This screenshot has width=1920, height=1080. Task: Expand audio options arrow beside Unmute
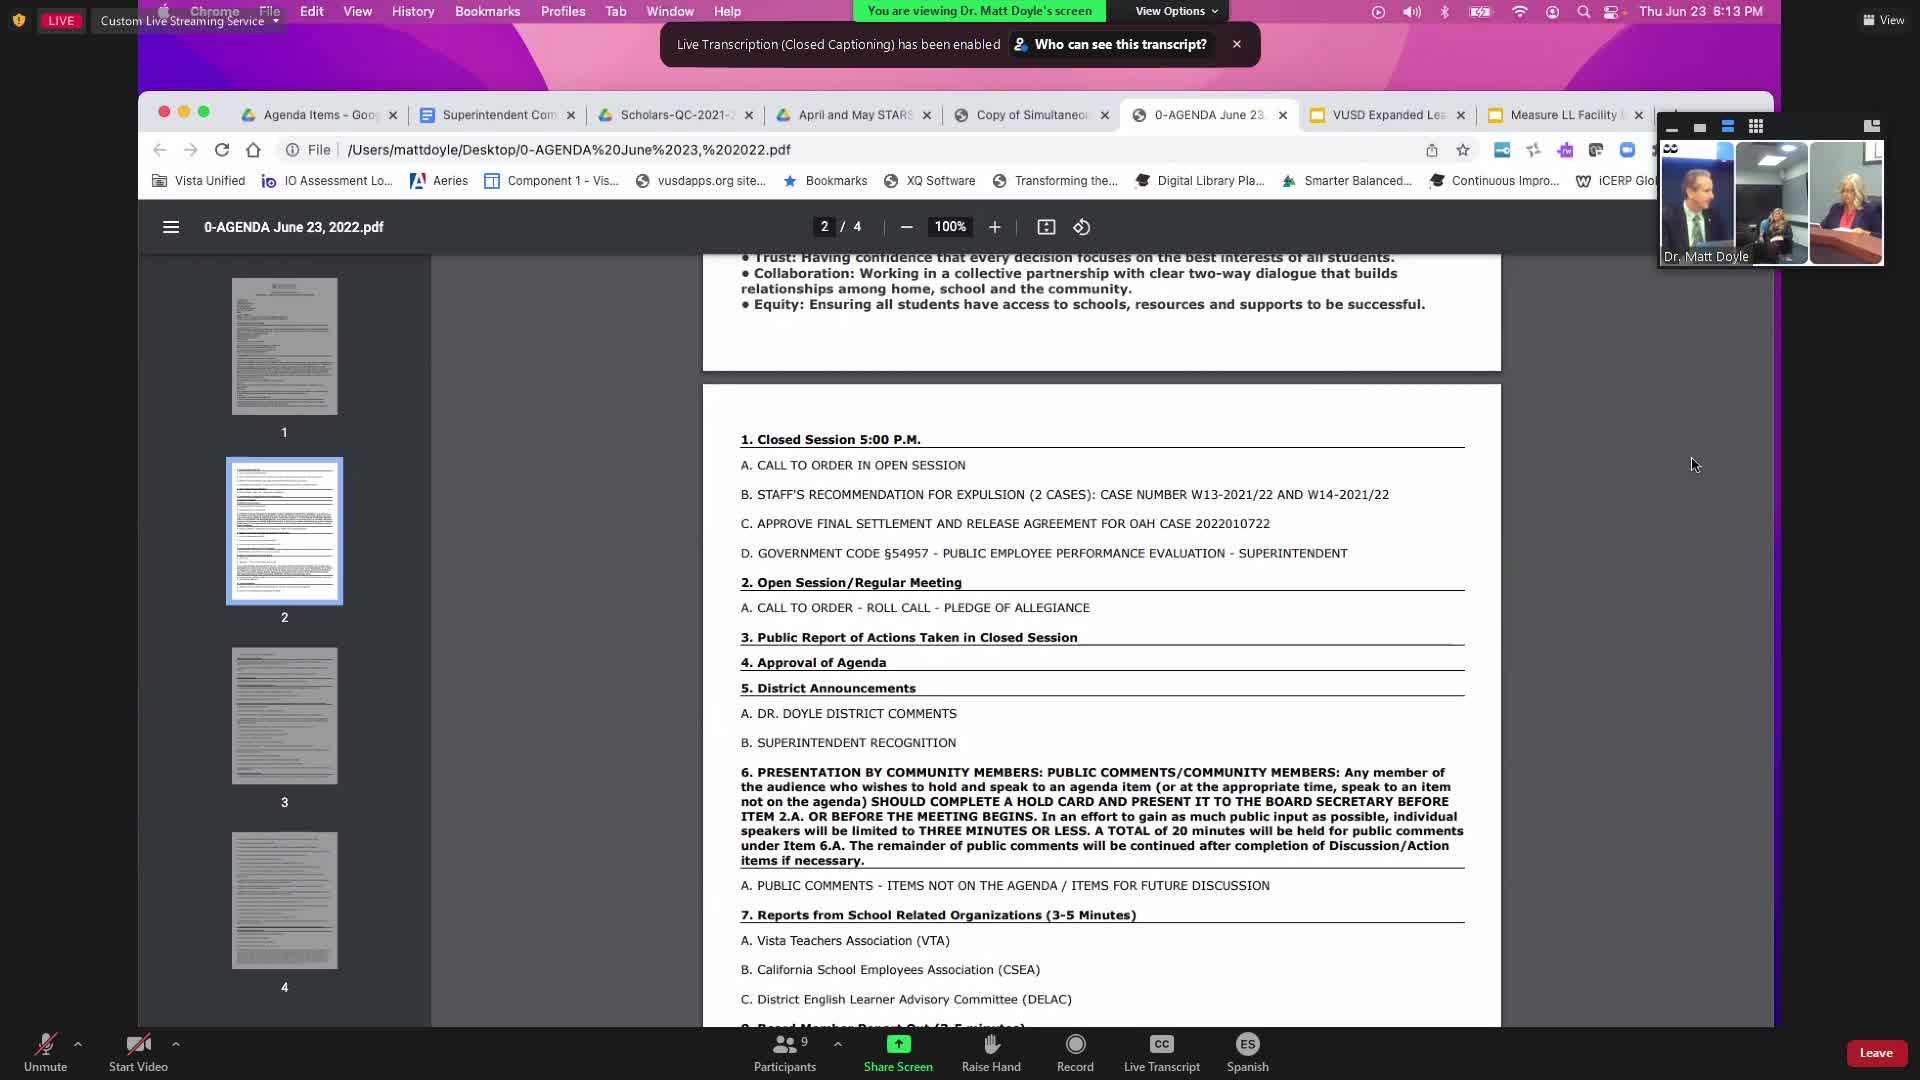(x=78, y=1044)
